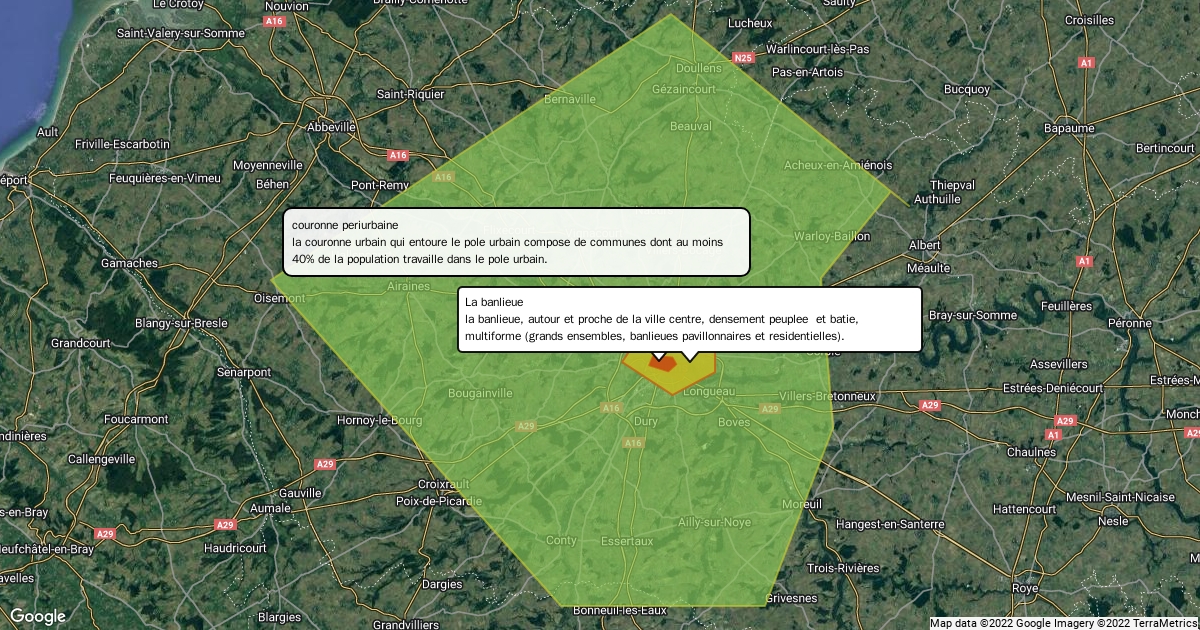Click the N25 road shield near Lucheux
This screenshot has width=1200, height=630.
pos(742,59)
